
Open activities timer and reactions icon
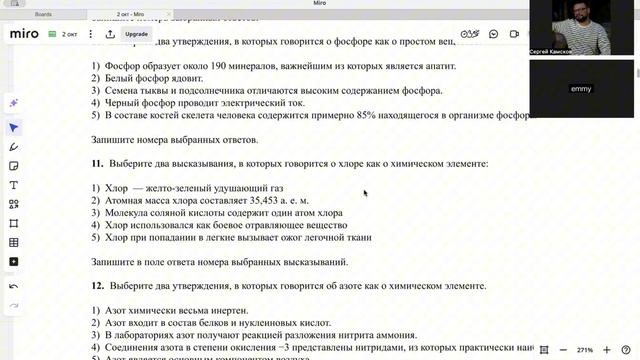pyautogui.click(x=470, y=34)
